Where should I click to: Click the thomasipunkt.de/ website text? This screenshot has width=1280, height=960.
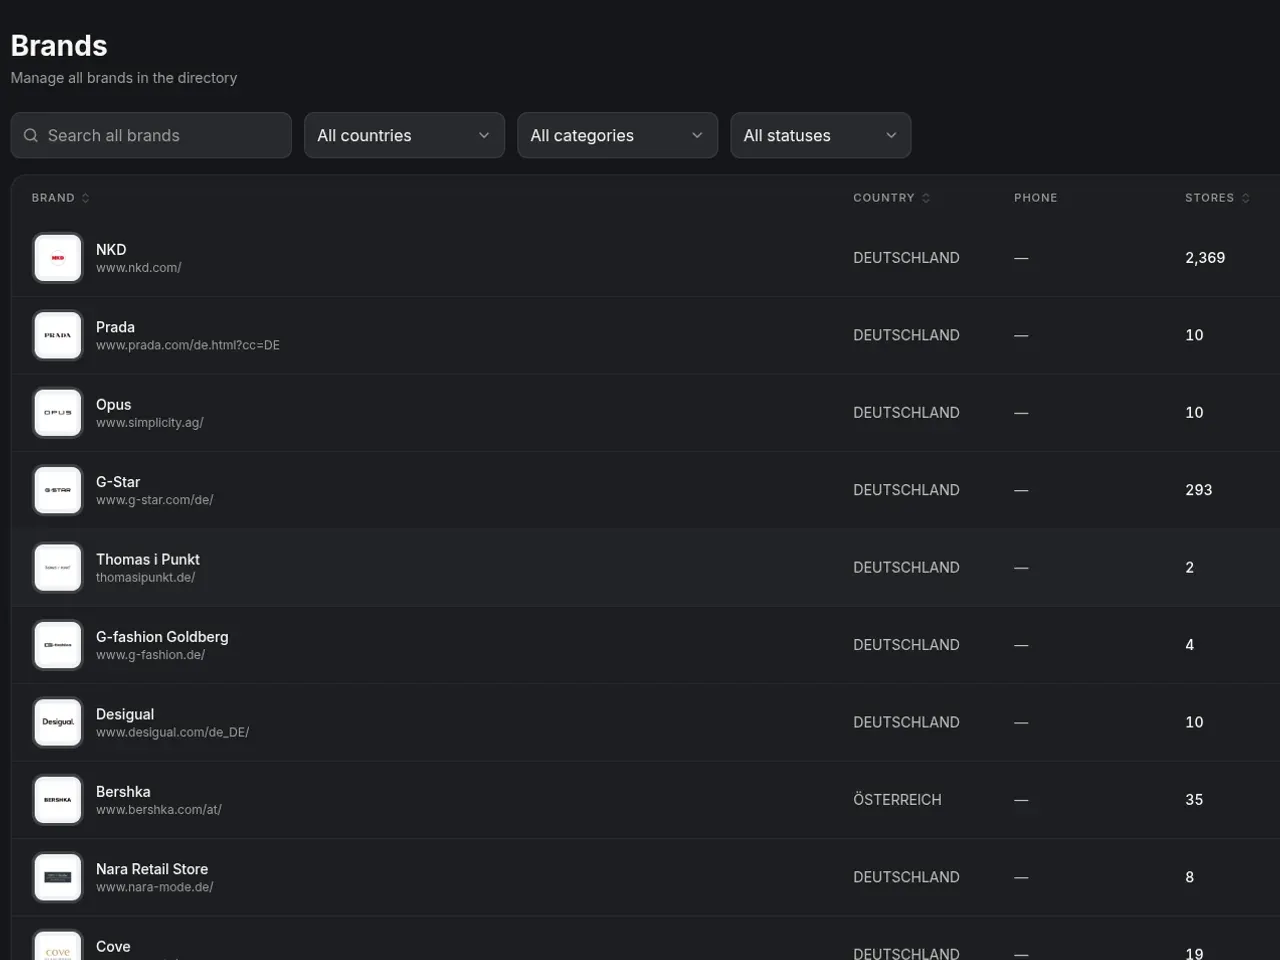[x=146, y=577]
